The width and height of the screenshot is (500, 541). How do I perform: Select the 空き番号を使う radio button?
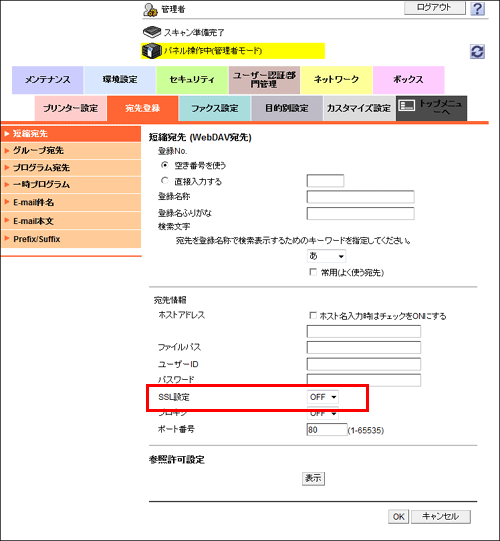(165, 165)
